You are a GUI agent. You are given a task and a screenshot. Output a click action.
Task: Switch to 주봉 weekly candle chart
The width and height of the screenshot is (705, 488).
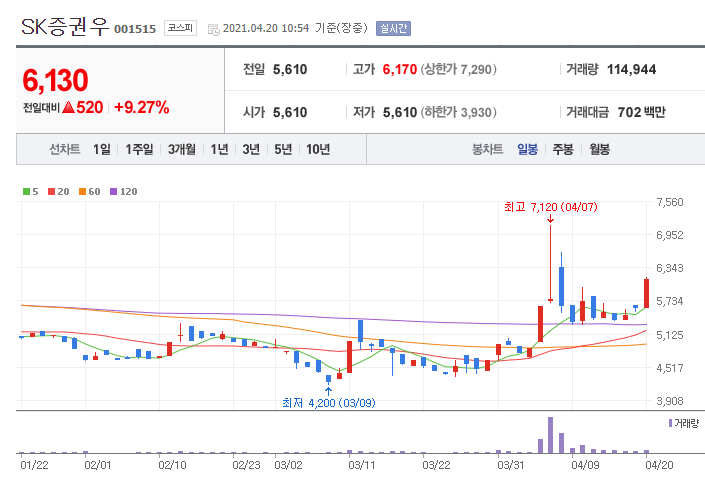pos(563,149)
